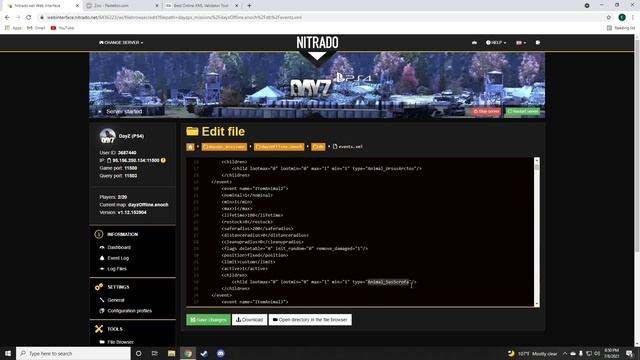Click the Chrome icon on the taskbar
This screenshot has width=640, height=360.
188,353
